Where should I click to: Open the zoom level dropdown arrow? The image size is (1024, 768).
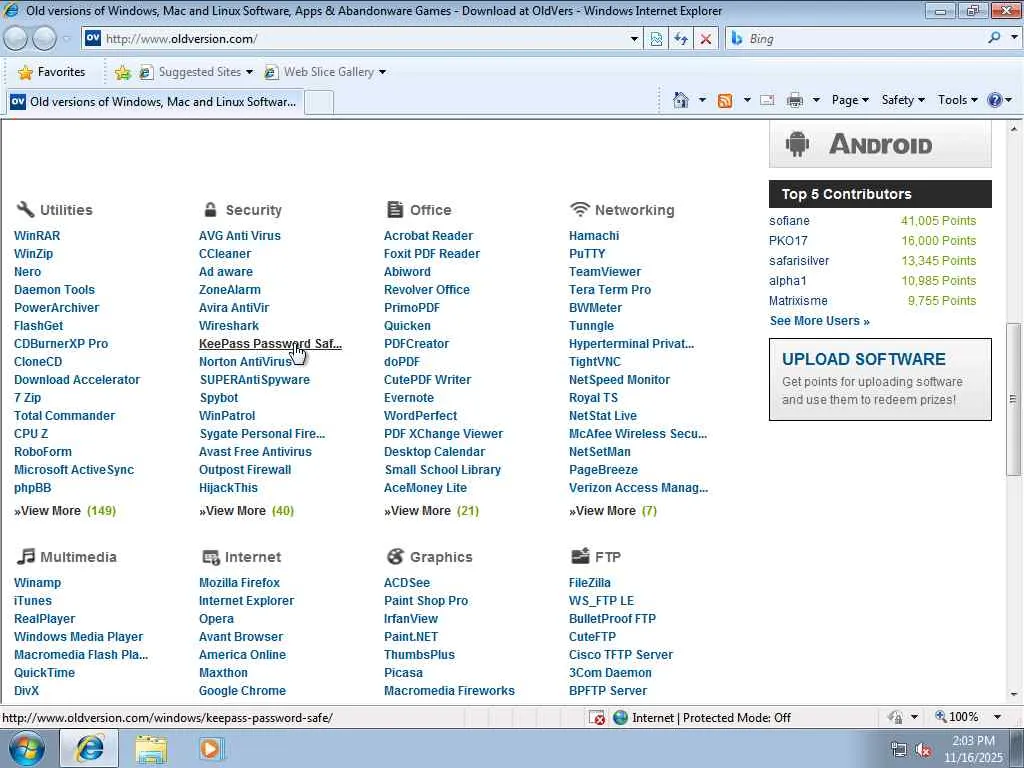pos(997,717)
